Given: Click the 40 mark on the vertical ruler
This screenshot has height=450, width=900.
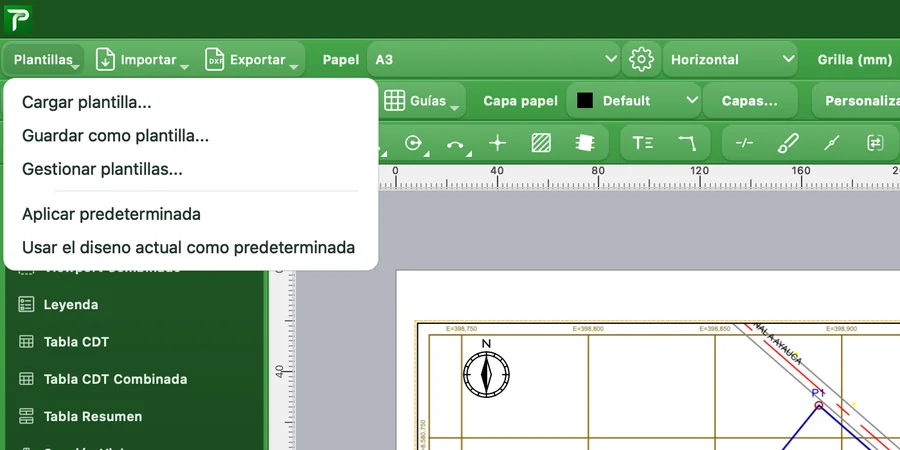Looking at the screenshot, I should pyautogui.click(x=280, y=371).
